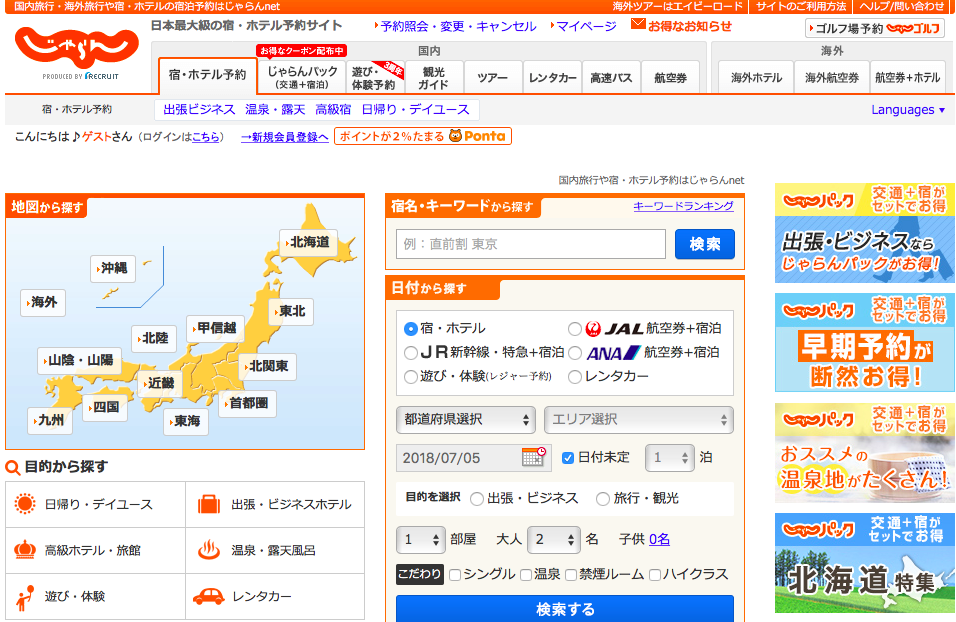The height and width of the screenshot is (622, 956).
Task: Open the 北海道特集 banner
Action: (865, 563)
